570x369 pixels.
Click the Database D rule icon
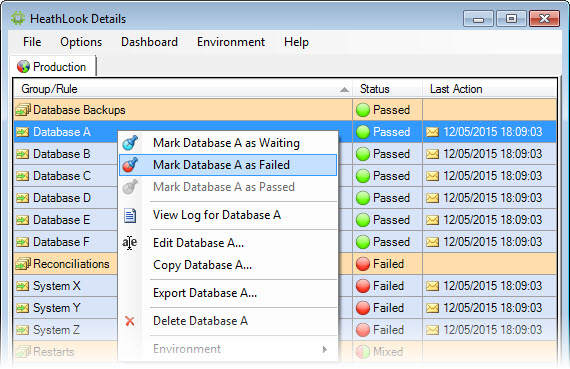23,198
